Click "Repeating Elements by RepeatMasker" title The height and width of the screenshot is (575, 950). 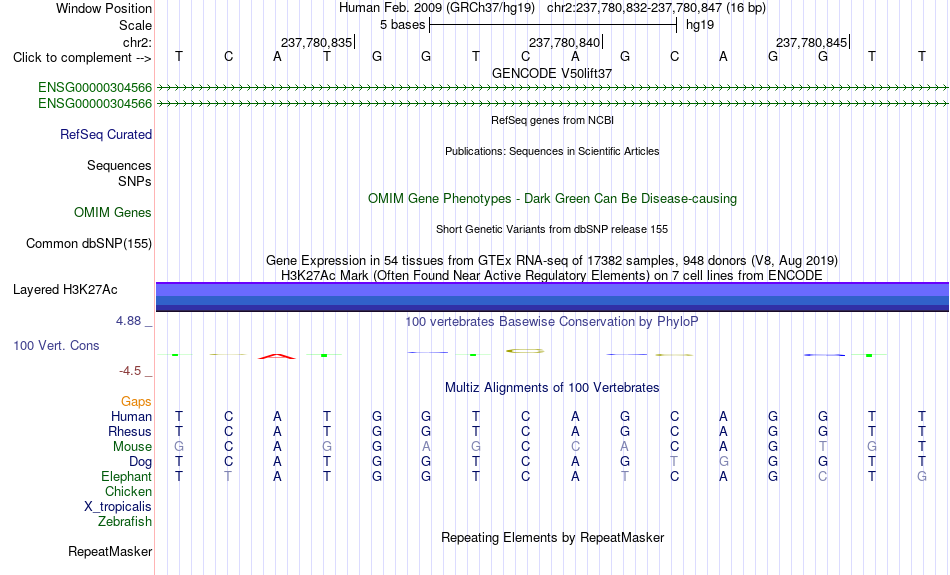[x=552, y=538]
